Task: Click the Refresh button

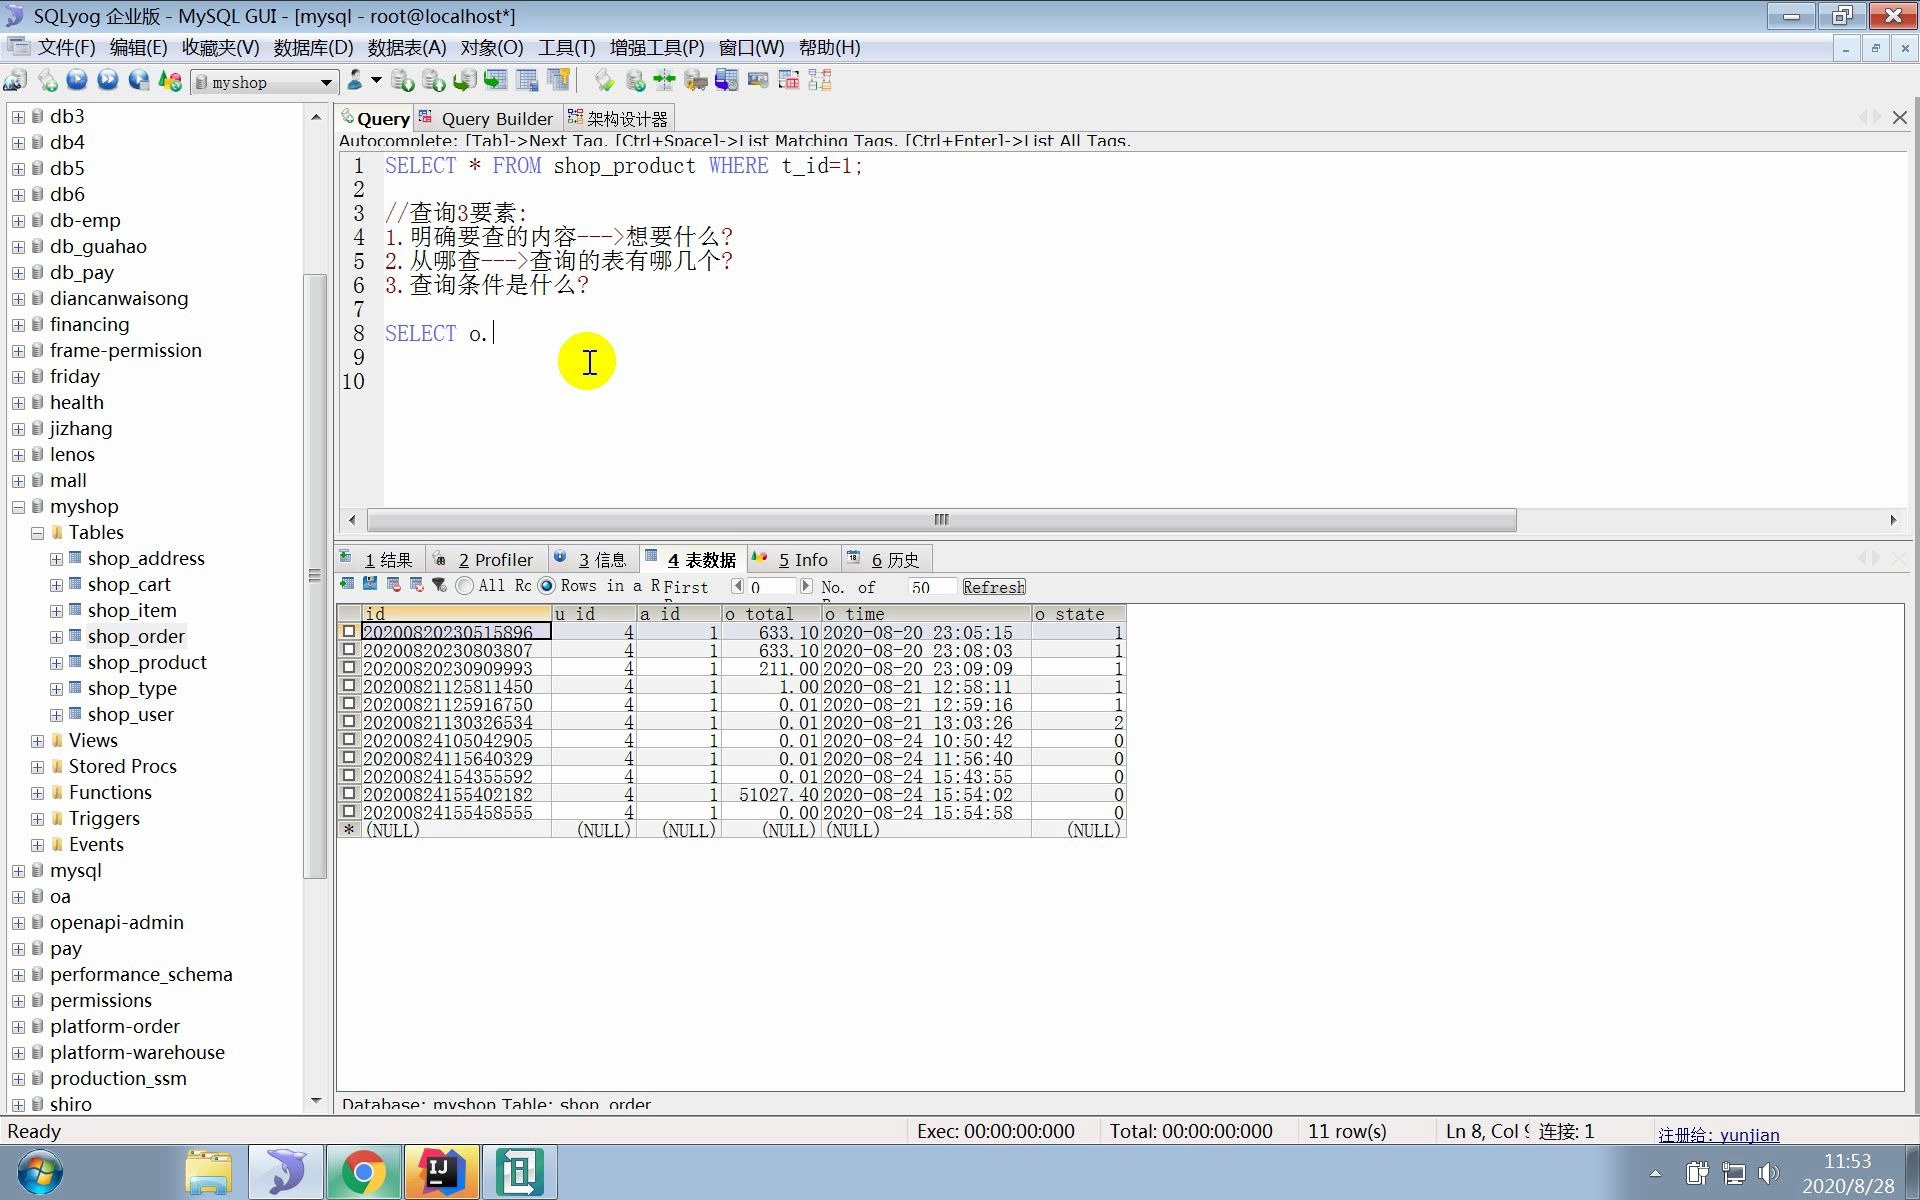Action: click(x=993, y=587)
